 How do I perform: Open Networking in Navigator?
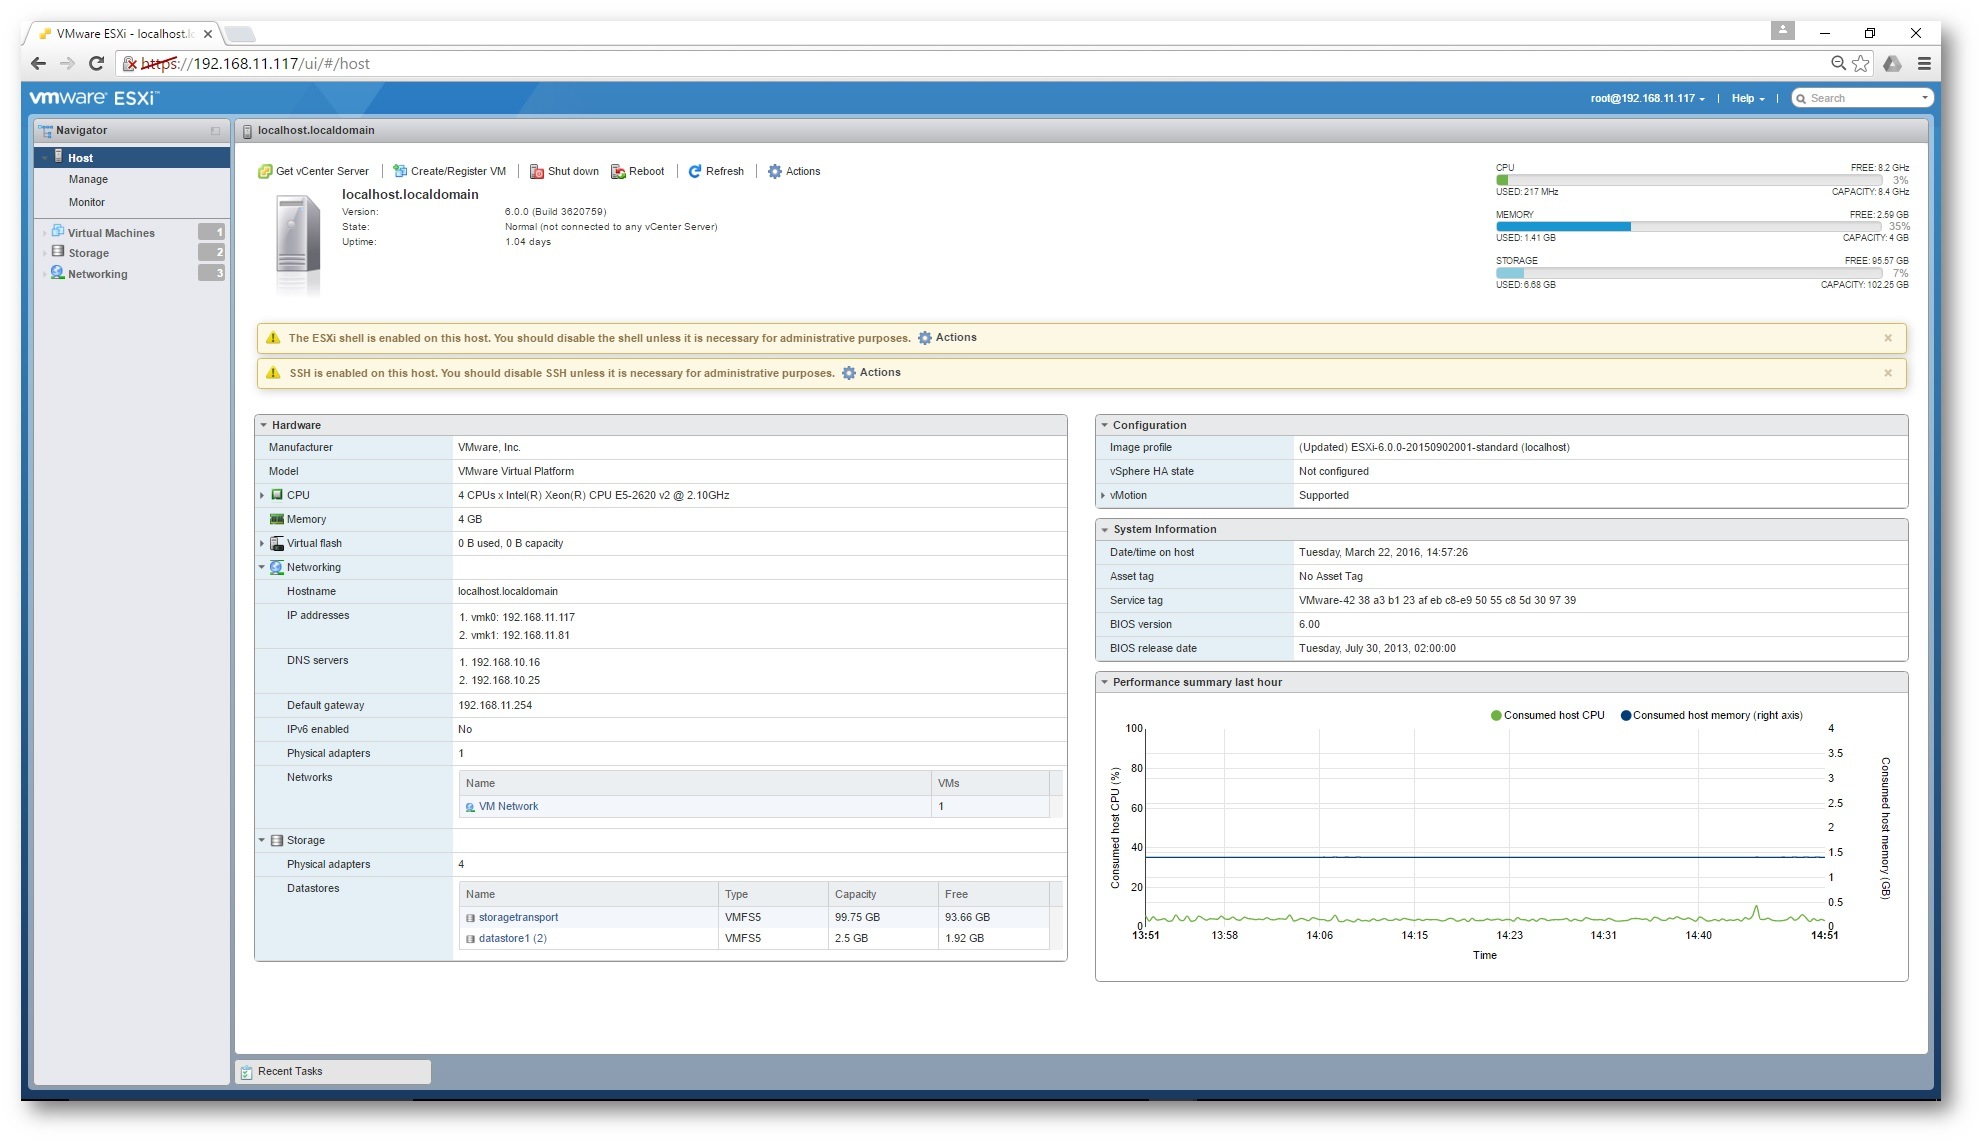click(x=97, y=274)
